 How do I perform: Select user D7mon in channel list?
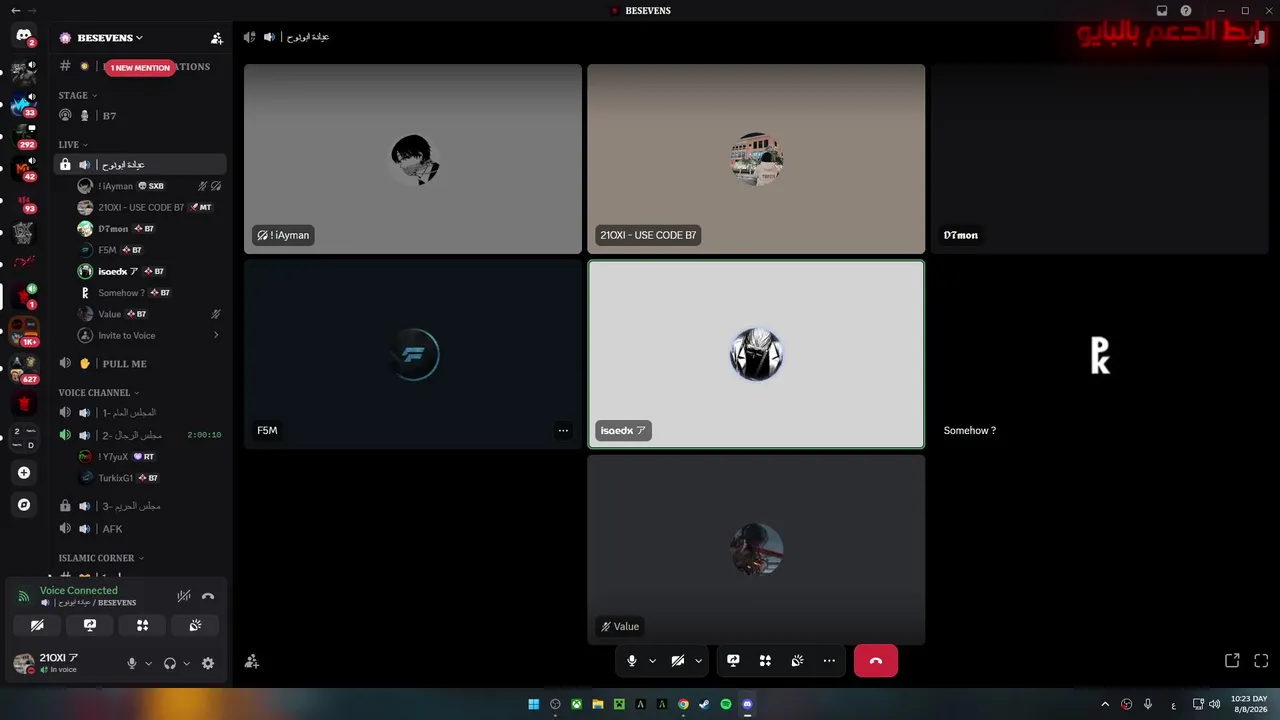pyautogui.click(x=150, y=229)
